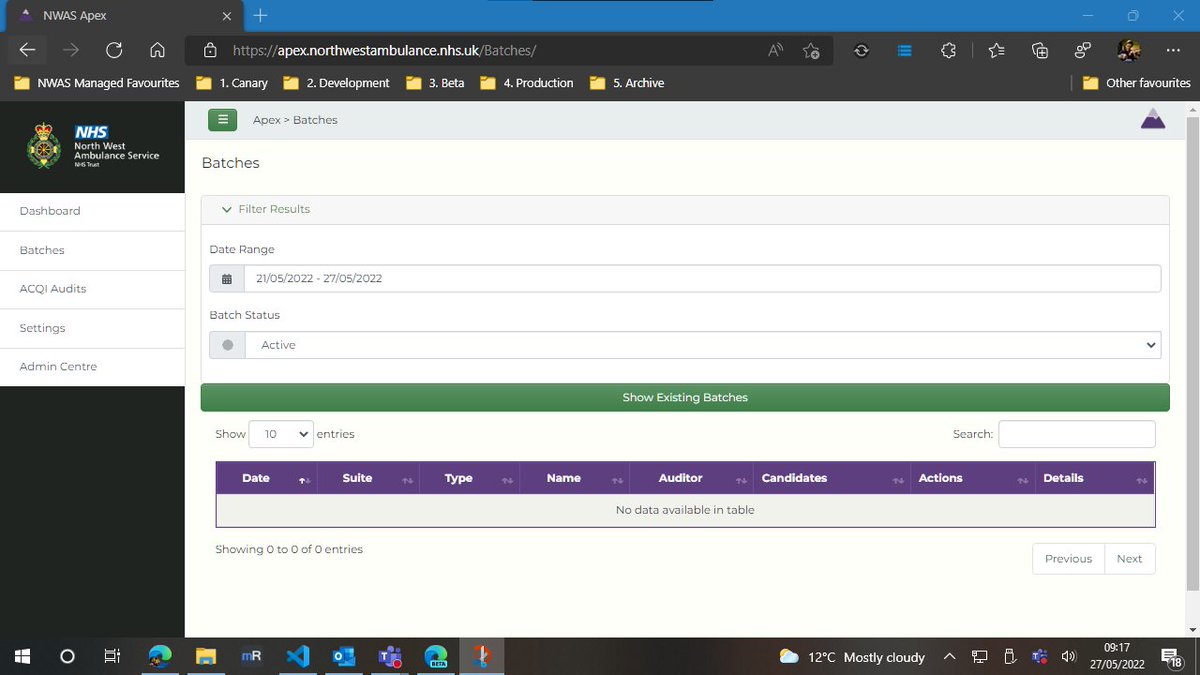Open the Favourites list icon
This screenshot has width=1200, height=675.
pos(996,50)
